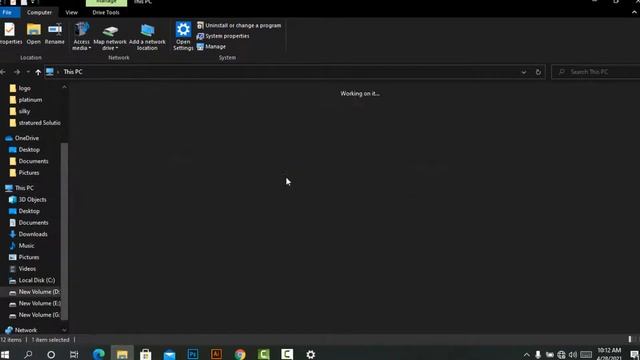This screenshot has width=640, height=360.
Task: Open Settings gear on taskbar
Action: point(311,354)
